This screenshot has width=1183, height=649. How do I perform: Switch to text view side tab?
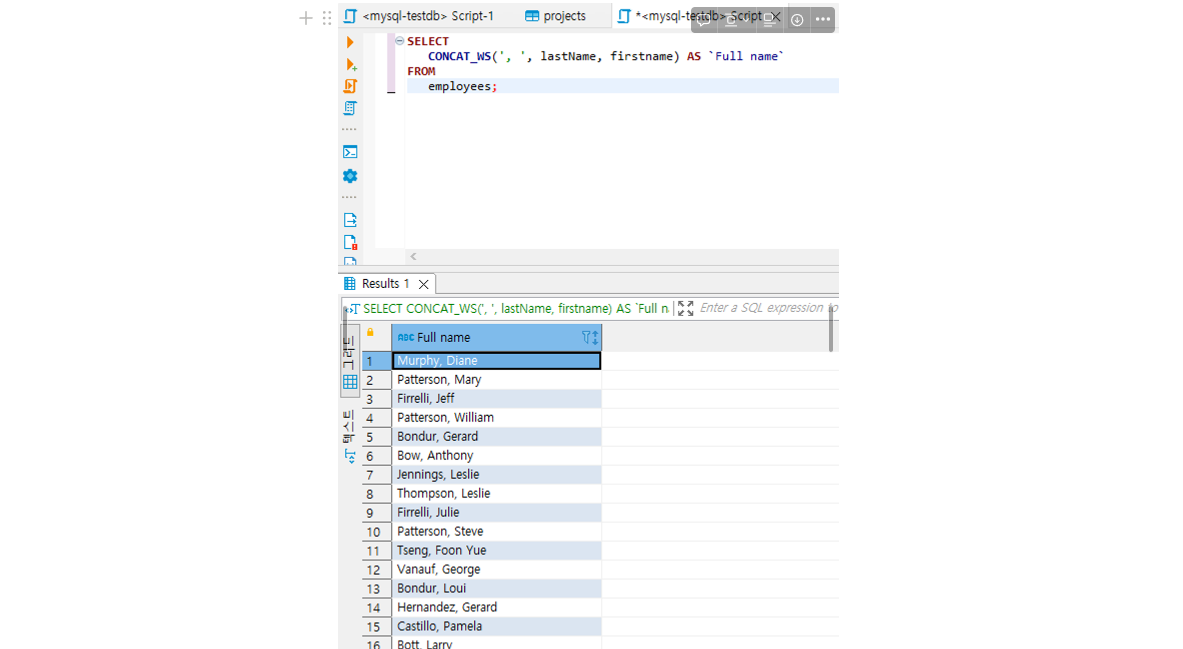349,427
